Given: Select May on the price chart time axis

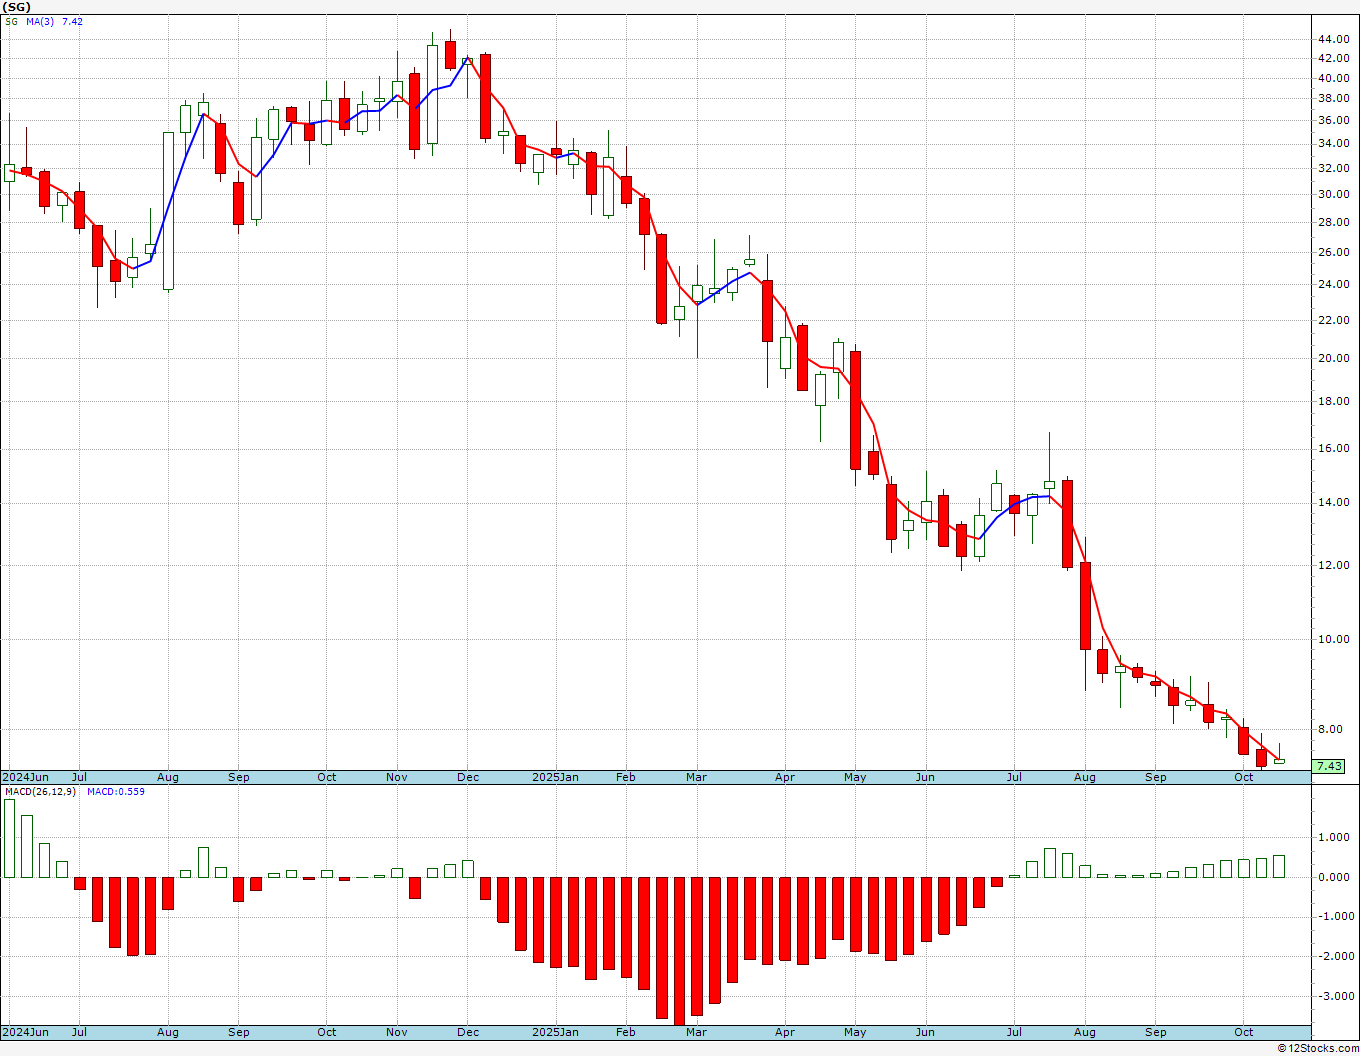Looking at the screenshot, I should click(856, 777).
